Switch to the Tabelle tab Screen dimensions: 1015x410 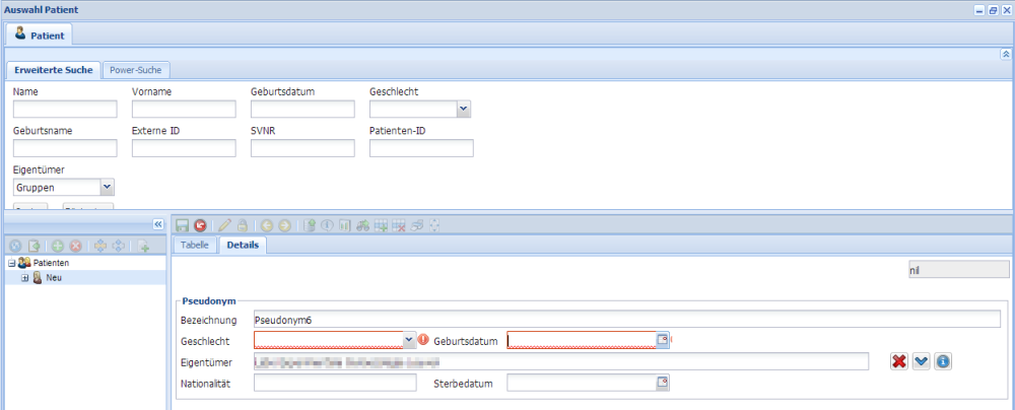click(x=194, y=245)
